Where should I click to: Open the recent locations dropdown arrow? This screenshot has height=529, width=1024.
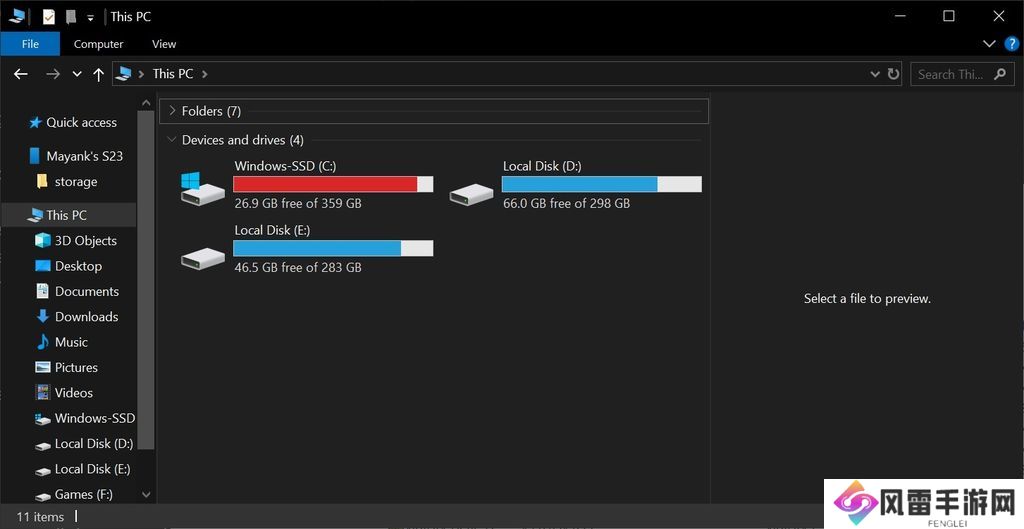tap(77, 74)
